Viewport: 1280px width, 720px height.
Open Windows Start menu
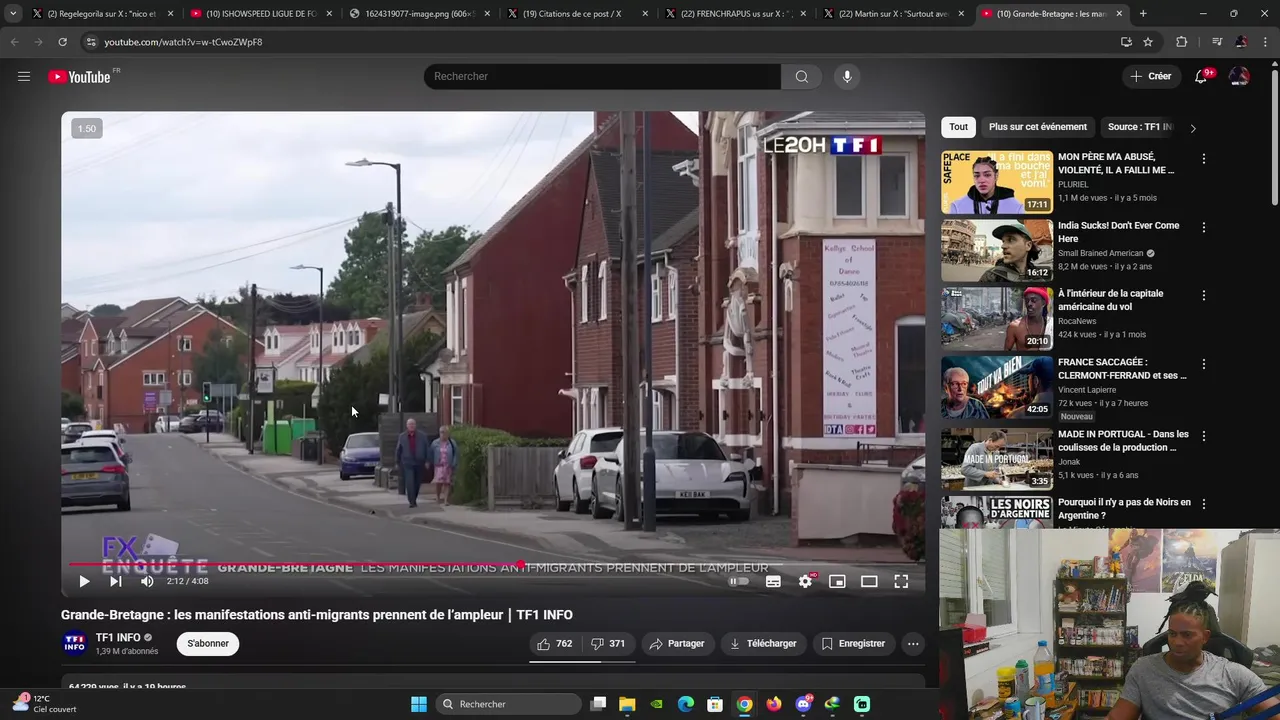tap(419, 704)
